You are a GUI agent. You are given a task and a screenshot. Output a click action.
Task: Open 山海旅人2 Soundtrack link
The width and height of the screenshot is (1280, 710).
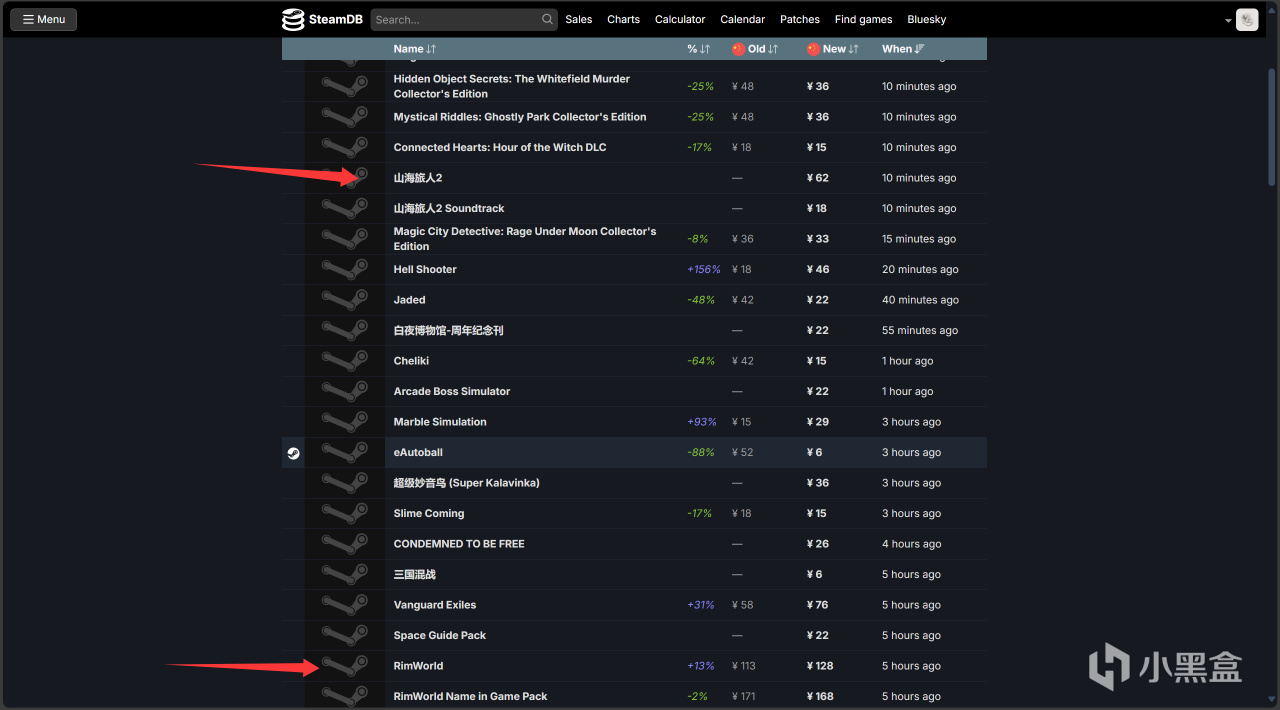(x=449, y=208)
